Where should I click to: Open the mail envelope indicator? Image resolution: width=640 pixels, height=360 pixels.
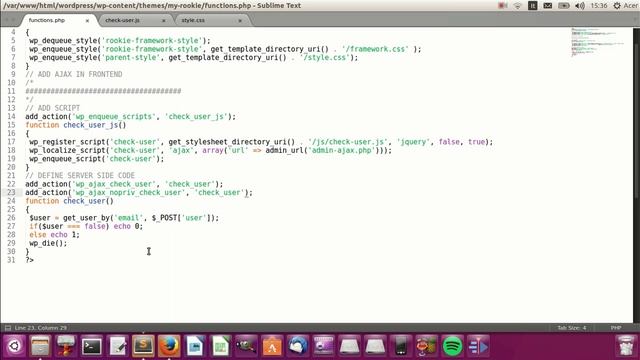click(x=548, y=6)
